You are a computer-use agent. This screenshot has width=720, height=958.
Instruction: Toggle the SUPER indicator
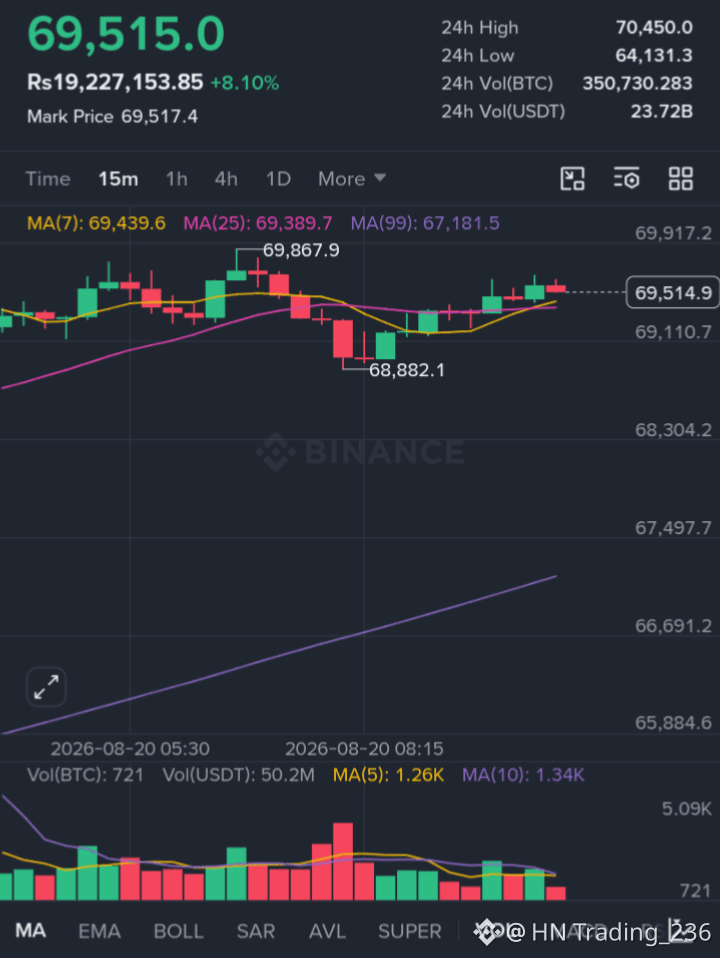click(410, 931)
